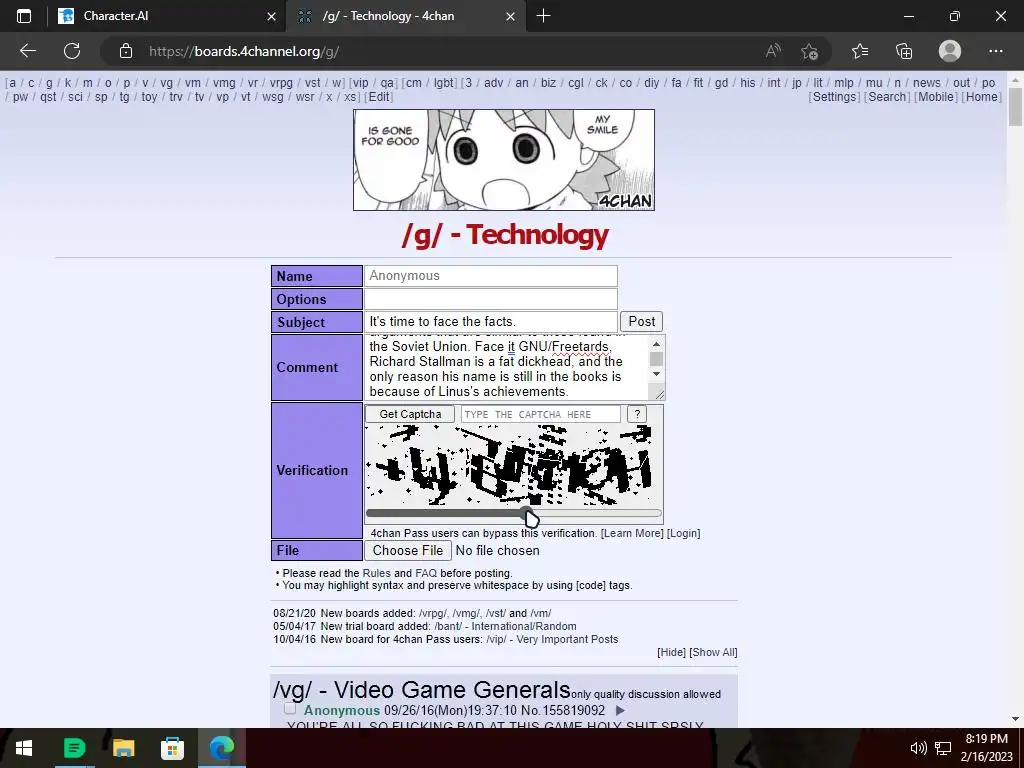Click comment box scroll down arrow
The width and height of the screenshot is (1024, 768).
656,374
